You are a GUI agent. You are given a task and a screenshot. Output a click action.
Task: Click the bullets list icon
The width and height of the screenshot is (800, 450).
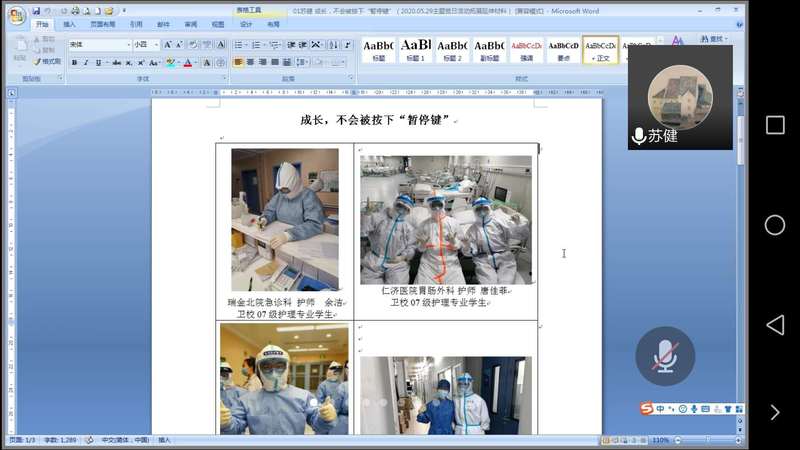[x=238, y=45]
